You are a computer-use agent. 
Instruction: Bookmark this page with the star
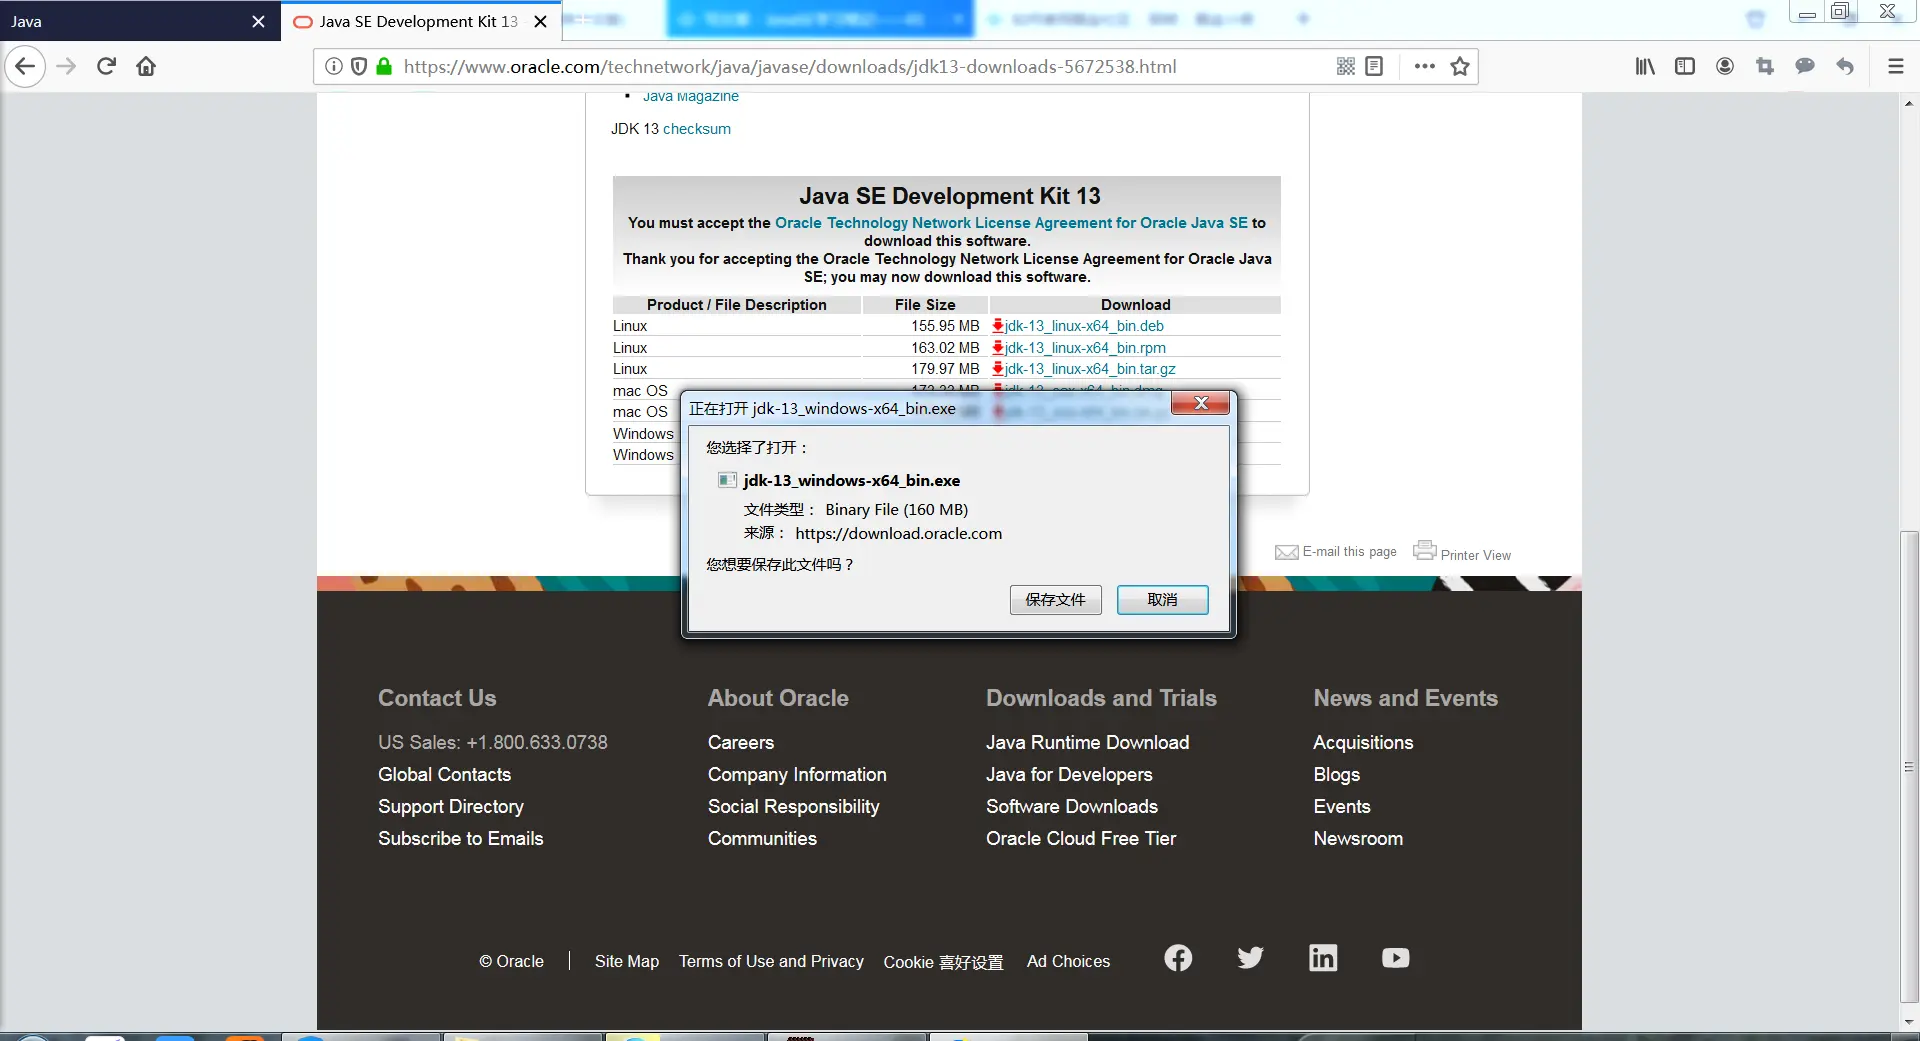click(1460, 67)
